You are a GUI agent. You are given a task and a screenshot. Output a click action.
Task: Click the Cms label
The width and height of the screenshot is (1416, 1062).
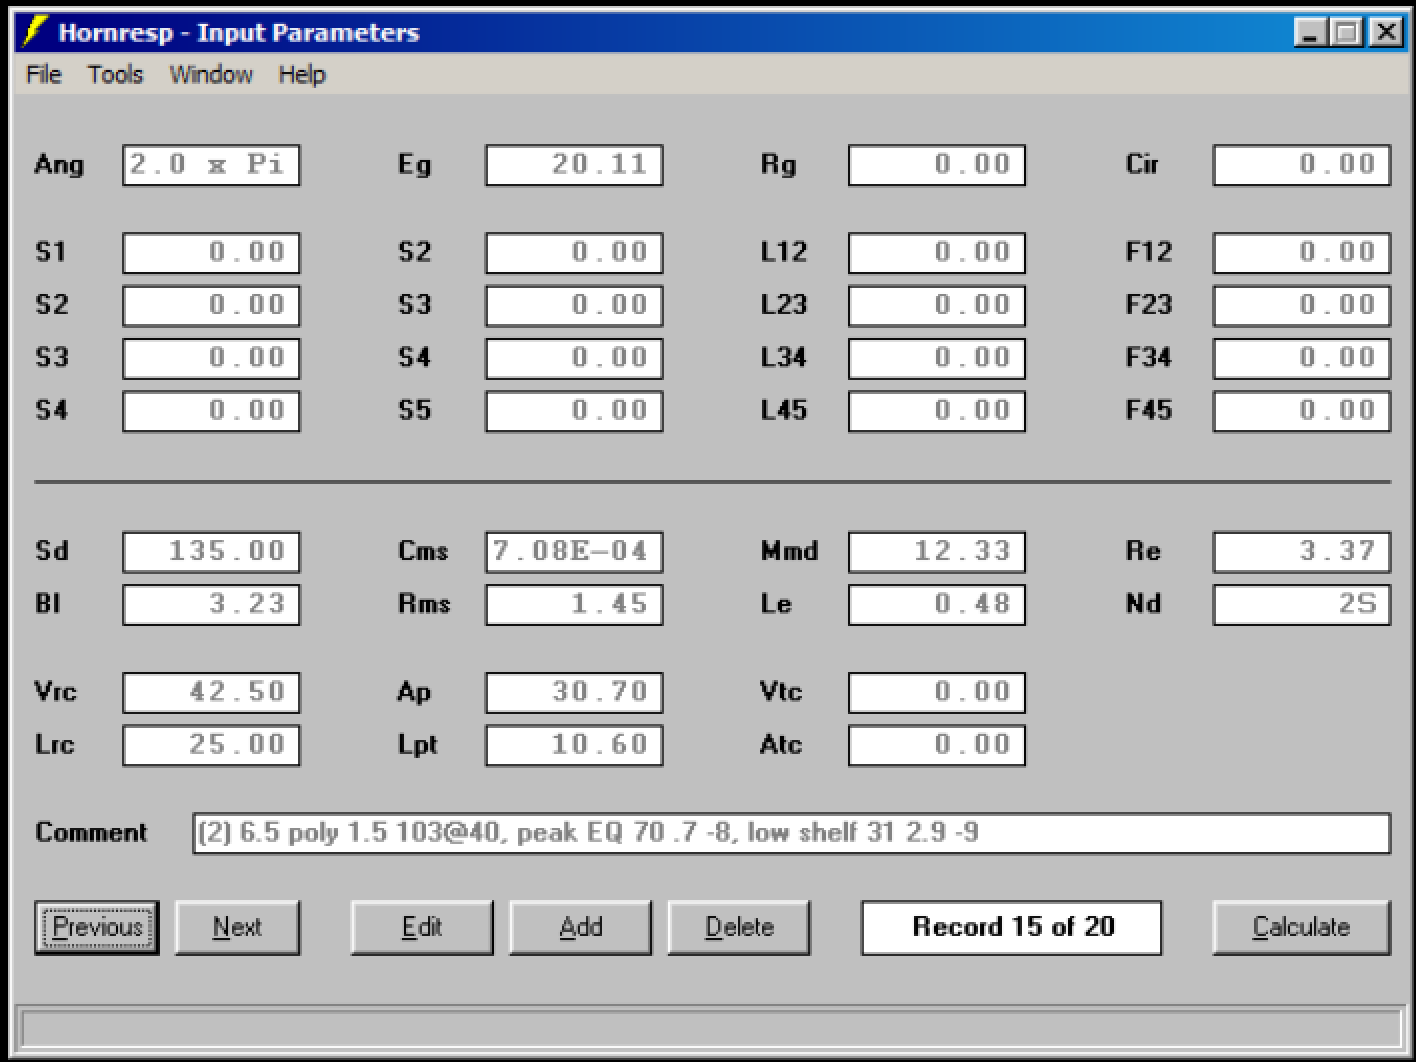[x=423, y=551]
